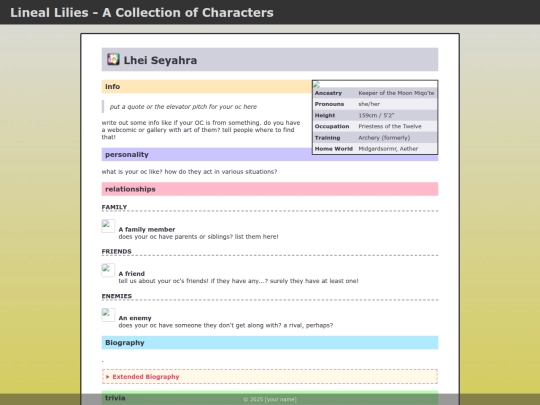540x405 pixels.
Task: Click the 'An enemy' name
Action: (135, 318)
